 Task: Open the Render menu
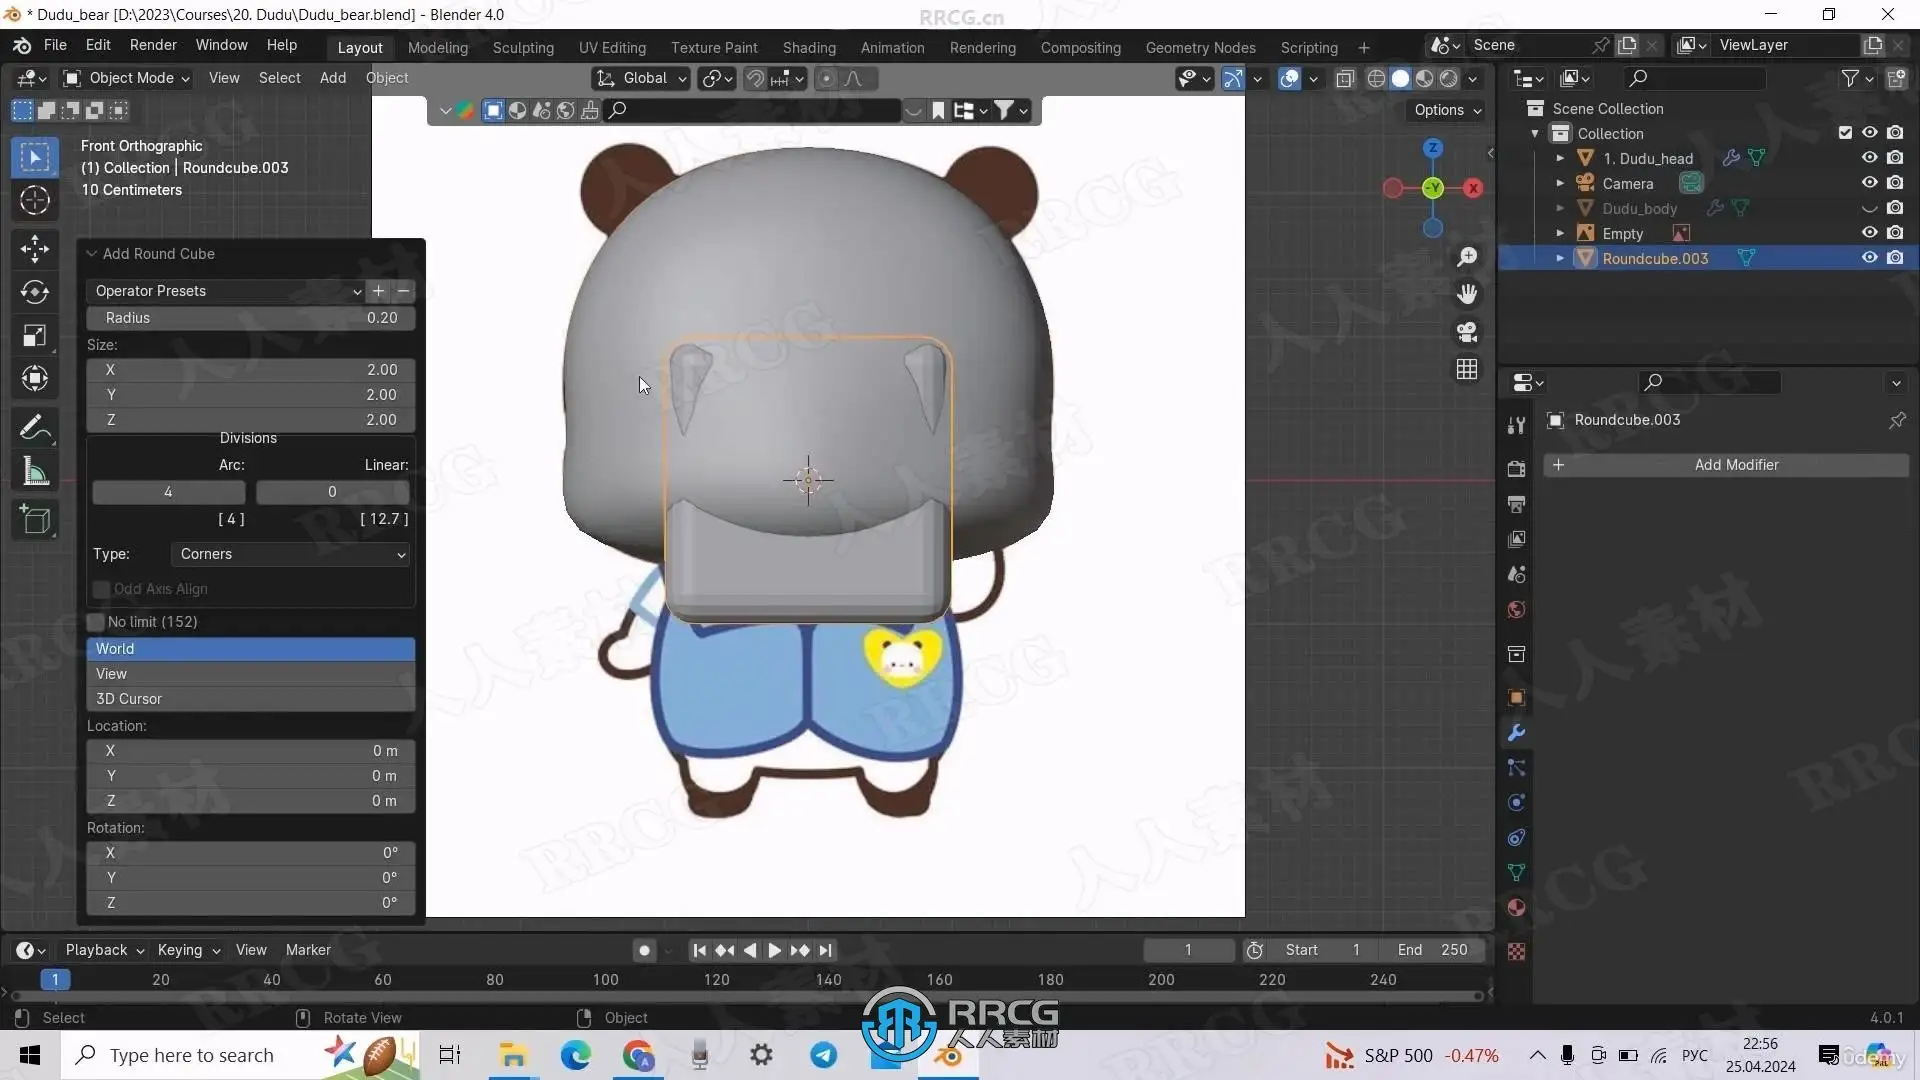tap(153, 45)
